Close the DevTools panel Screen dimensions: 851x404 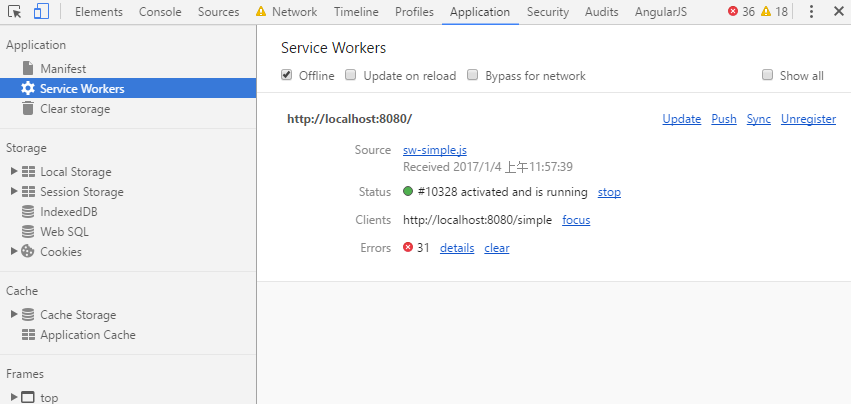pyautogui.click(x=839, y=11)
